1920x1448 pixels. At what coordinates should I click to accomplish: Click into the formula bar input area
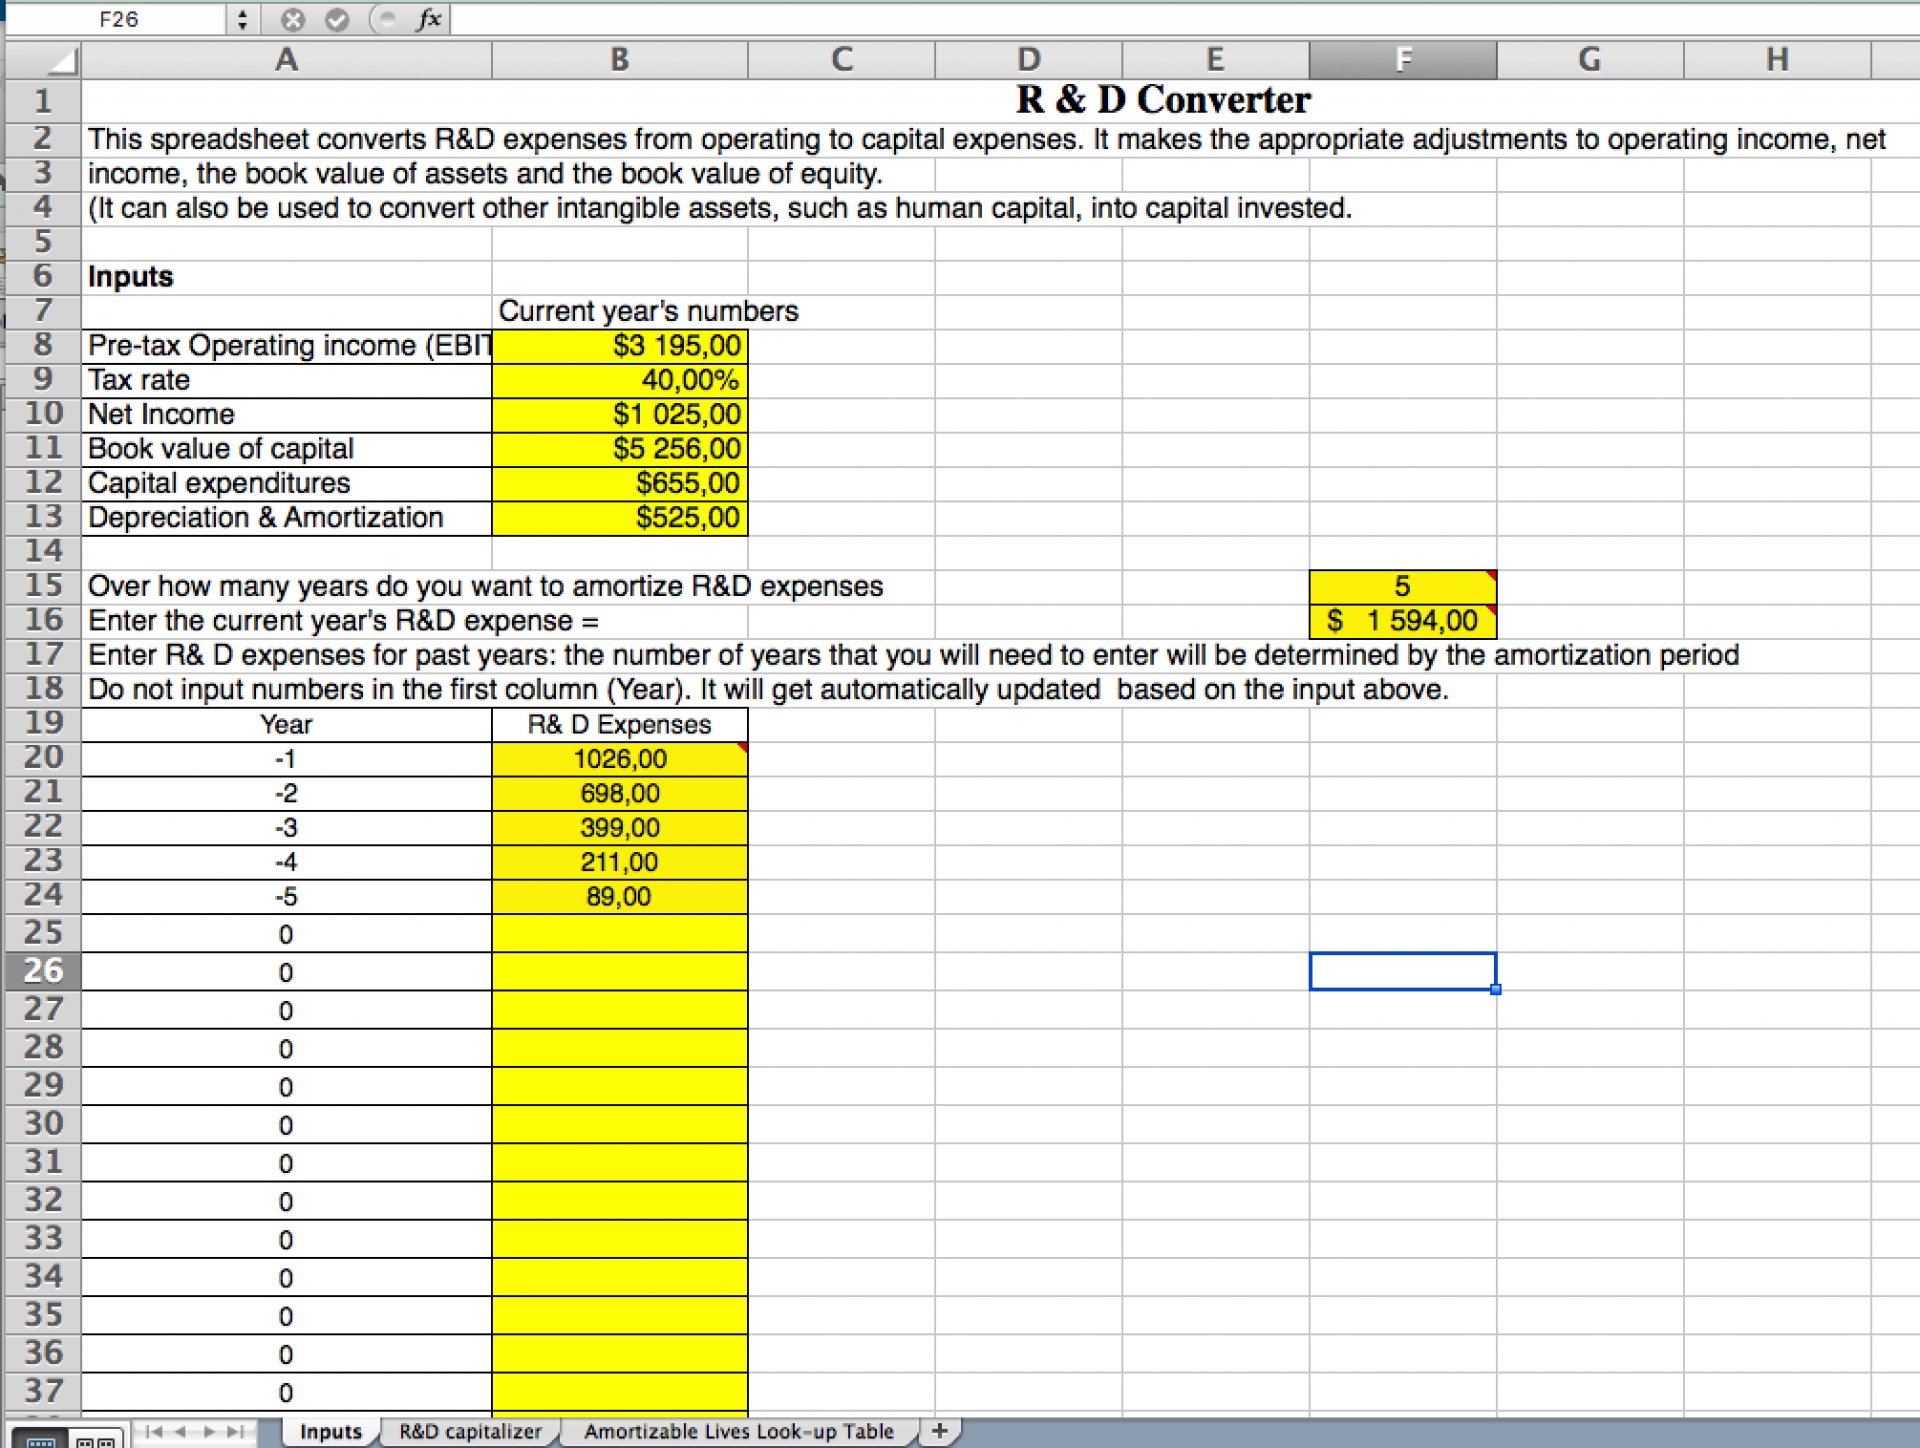point(1184,19)
